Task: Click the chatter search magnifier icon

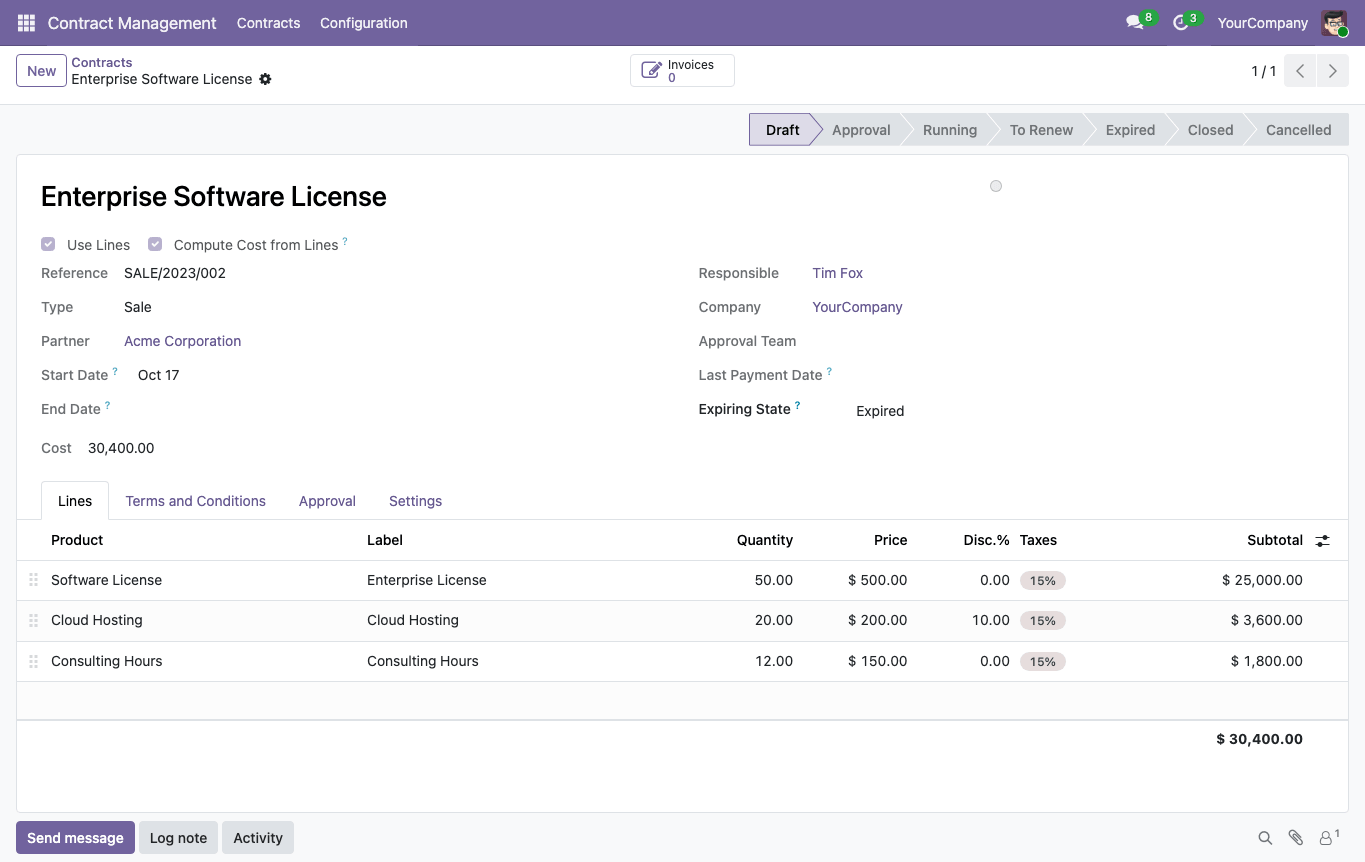Action: (1265, 838)
